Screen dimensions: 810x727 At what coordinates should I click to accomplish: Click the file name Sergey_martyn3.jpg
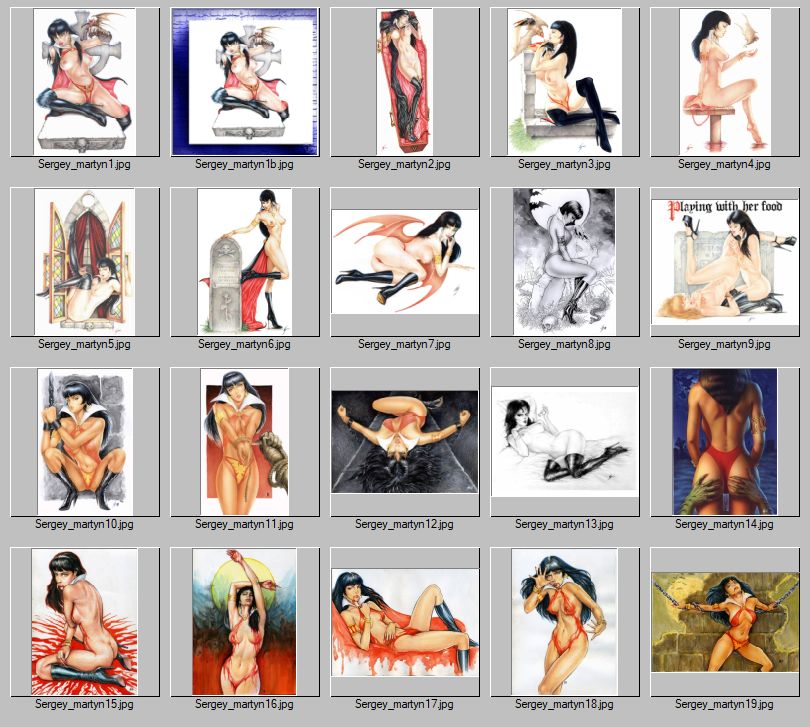coord(564,164)
